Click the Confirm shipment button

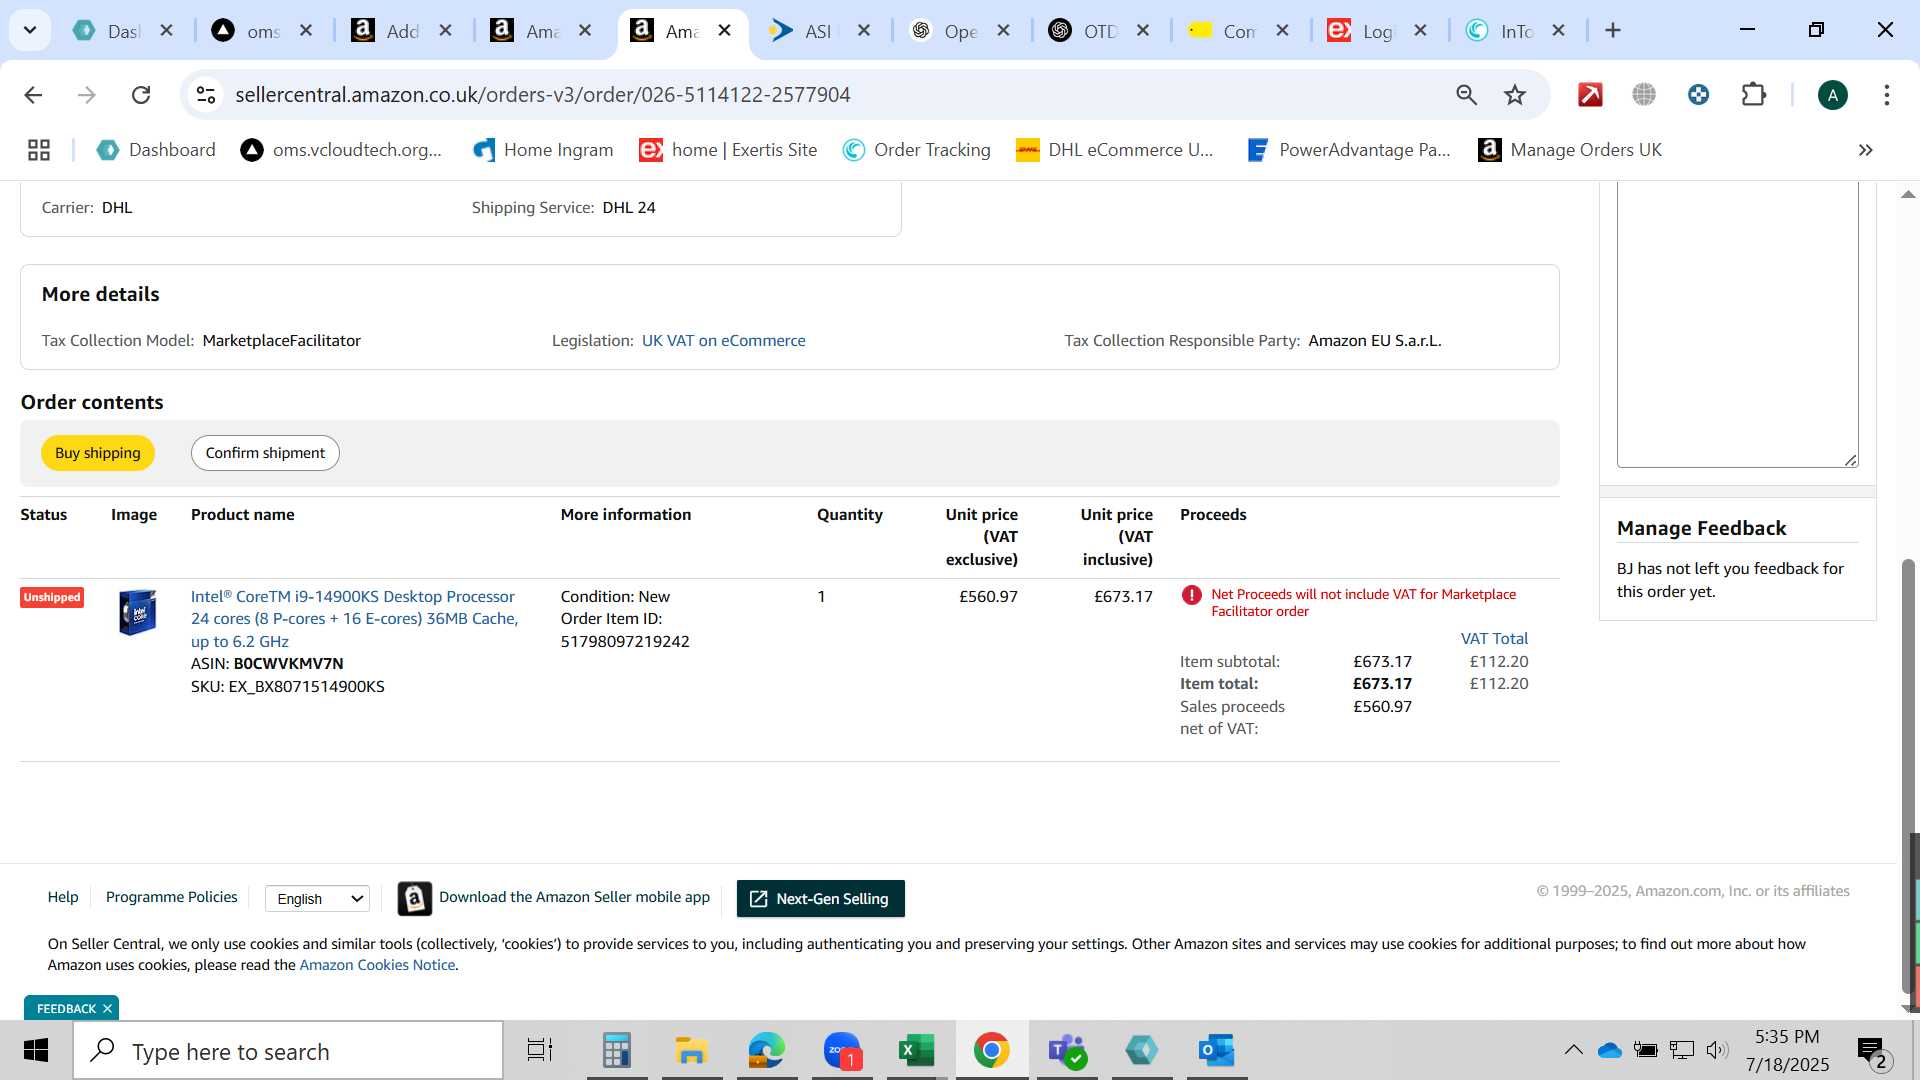click(265, 453)
